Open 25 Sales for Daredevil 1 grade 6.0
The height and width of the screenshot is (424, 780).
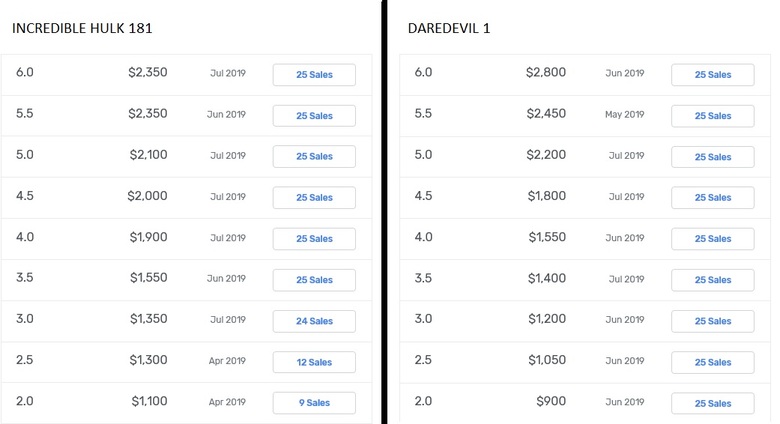(712, 75)
